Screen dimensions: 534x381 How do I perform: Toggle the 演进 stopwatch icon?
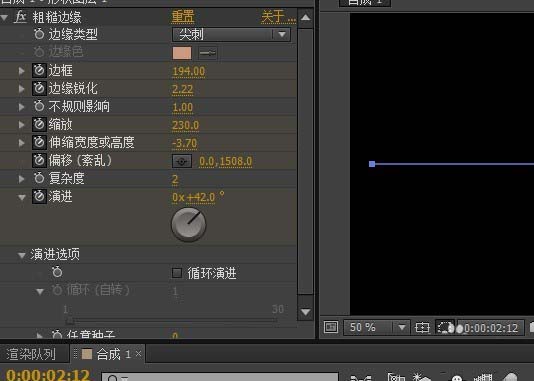coord(39,196)
